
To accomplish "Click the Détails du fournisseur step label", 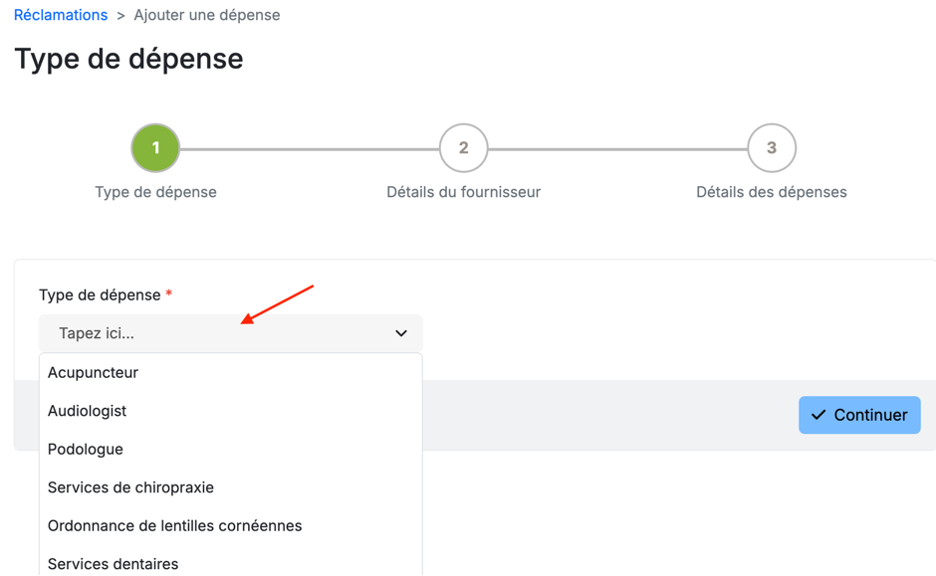I will pyautogui.click(x=463, y=192).
